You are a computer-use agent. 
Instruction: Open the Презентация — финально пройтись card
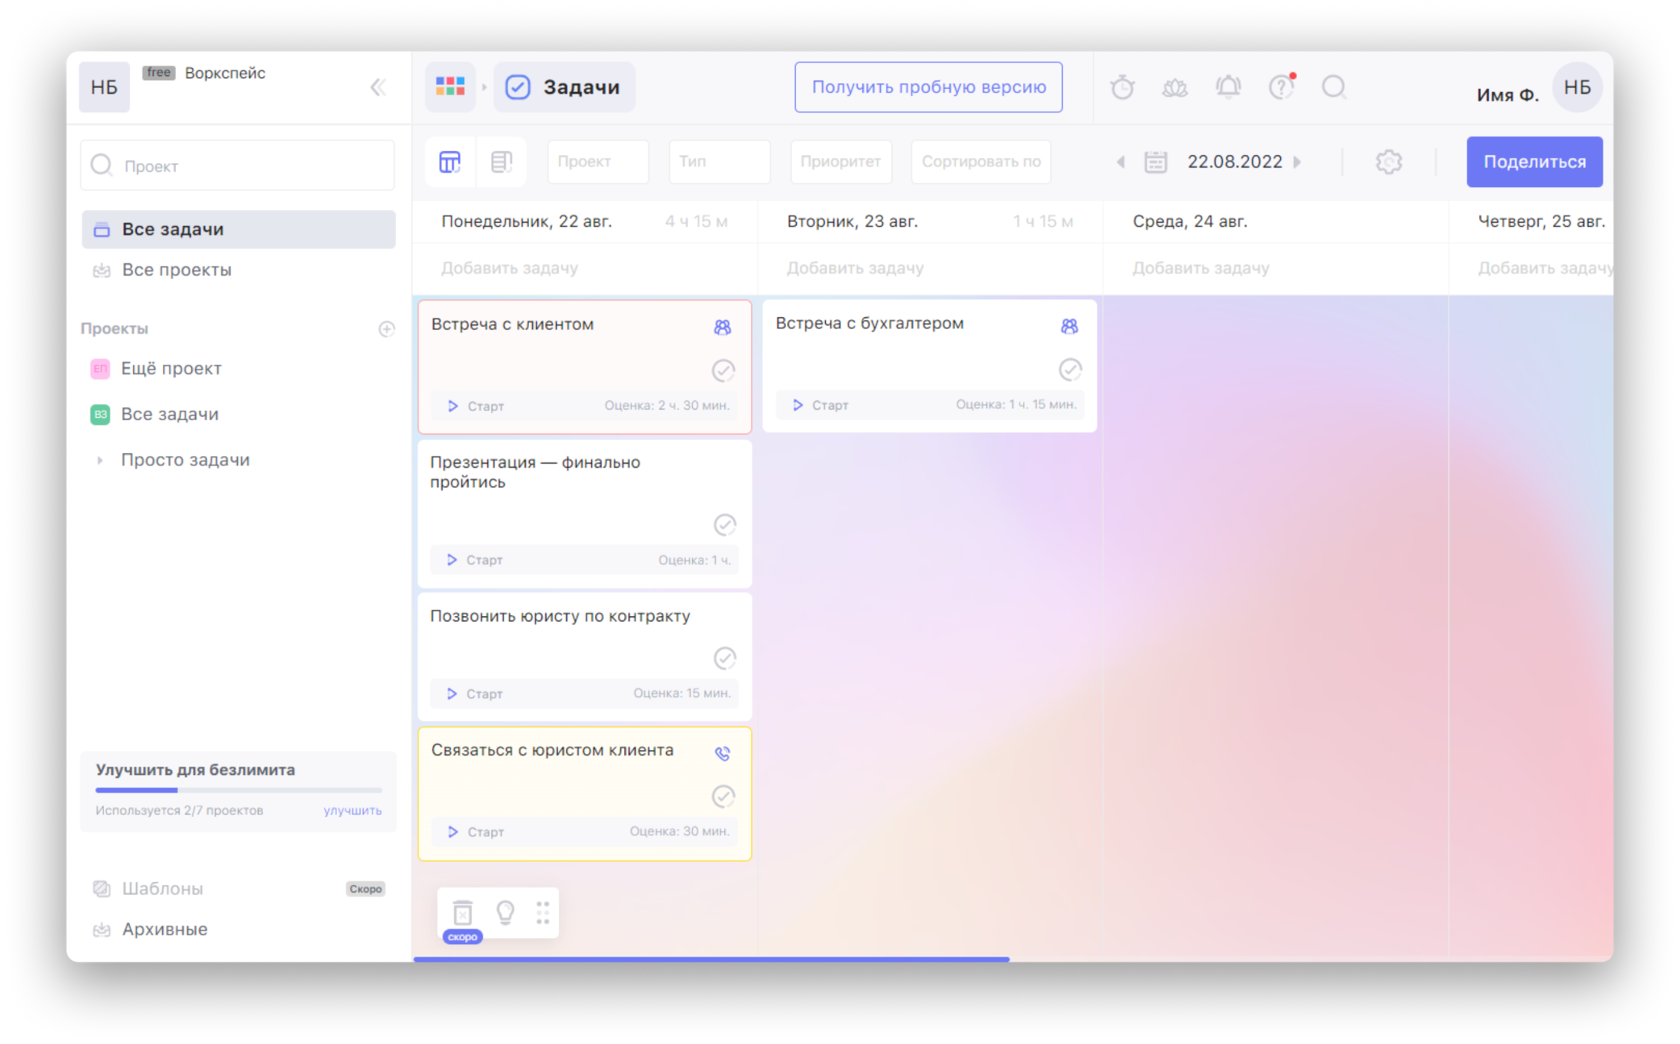click(x=585, y=513)
